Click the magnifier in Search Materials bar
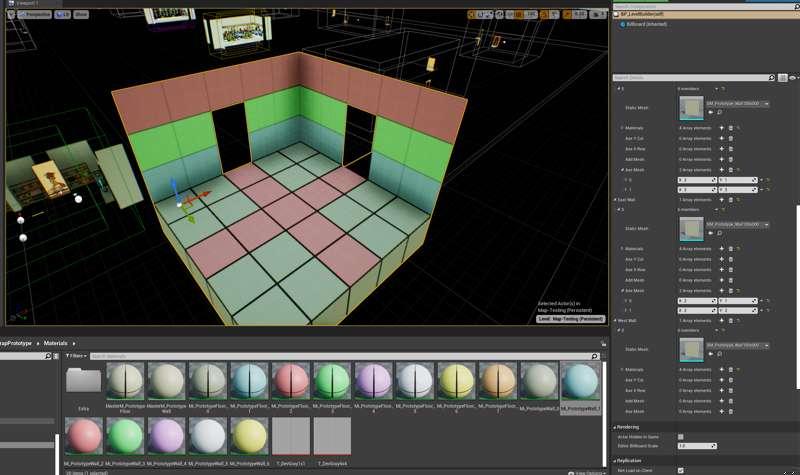 [x=594, y=356]
